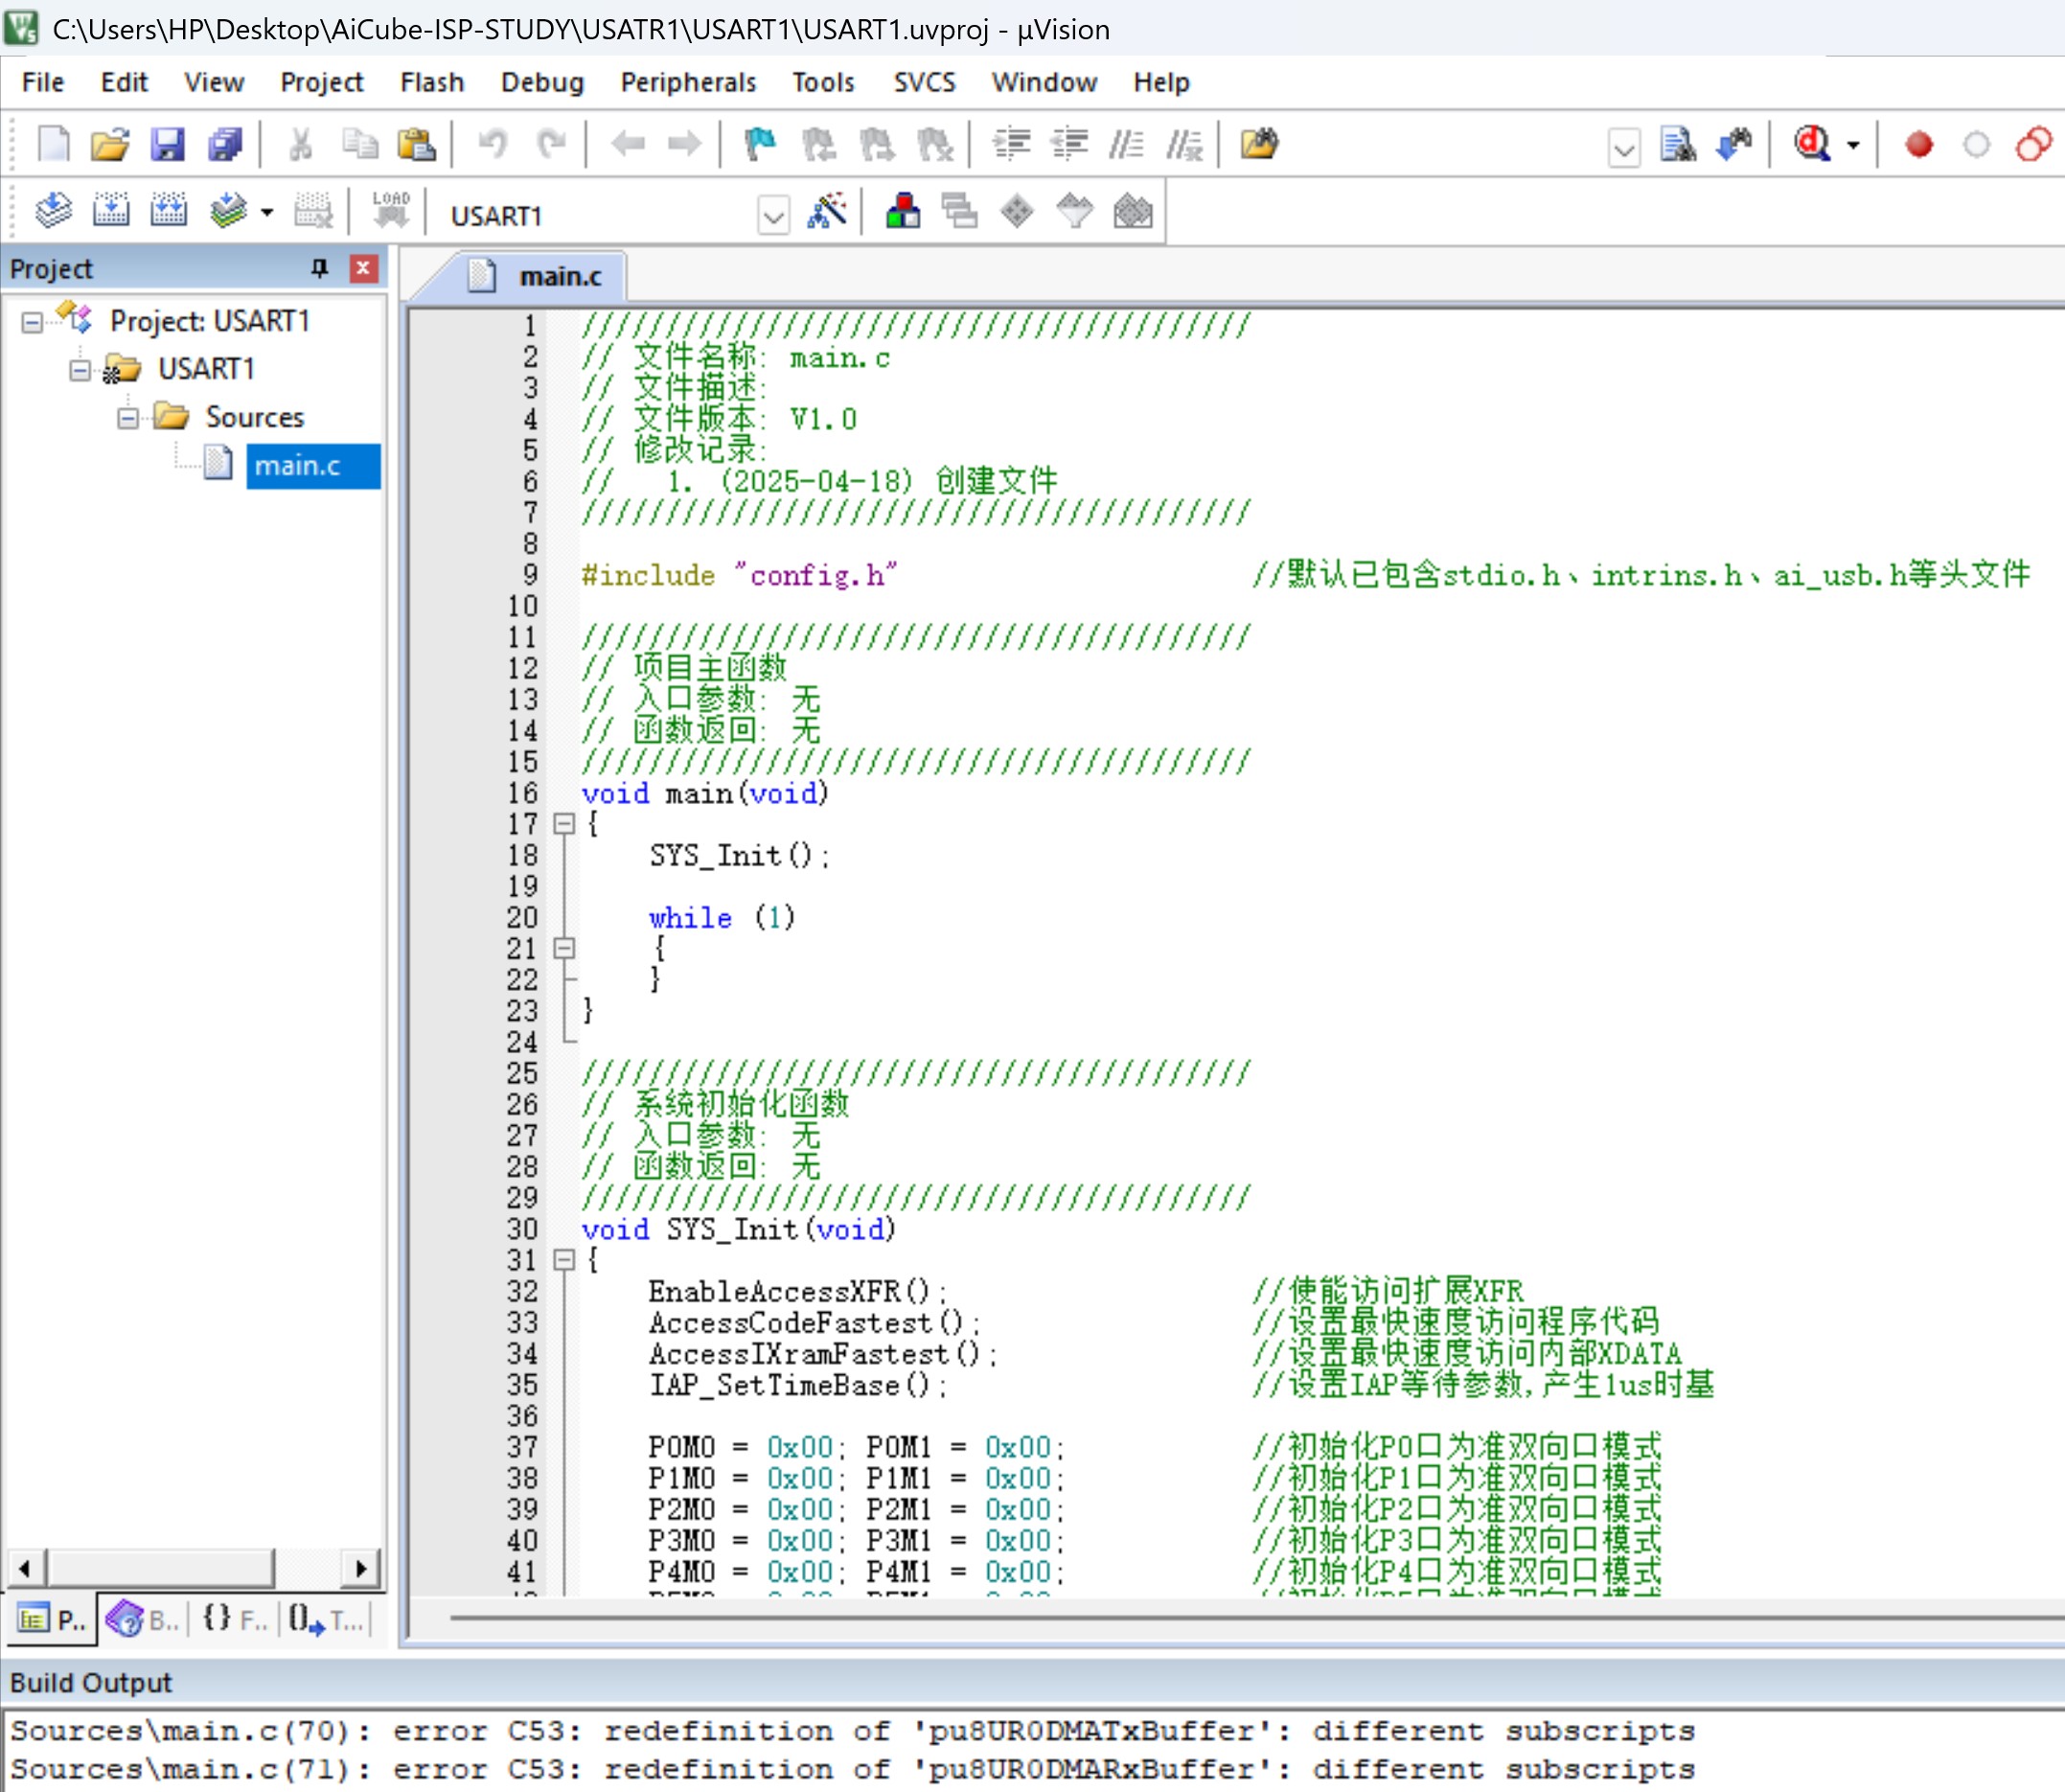Image resolution: width=2065 pixels, height=1792 pixels.
Task: Paste from clipboard icon
Action: coord(417,145)
